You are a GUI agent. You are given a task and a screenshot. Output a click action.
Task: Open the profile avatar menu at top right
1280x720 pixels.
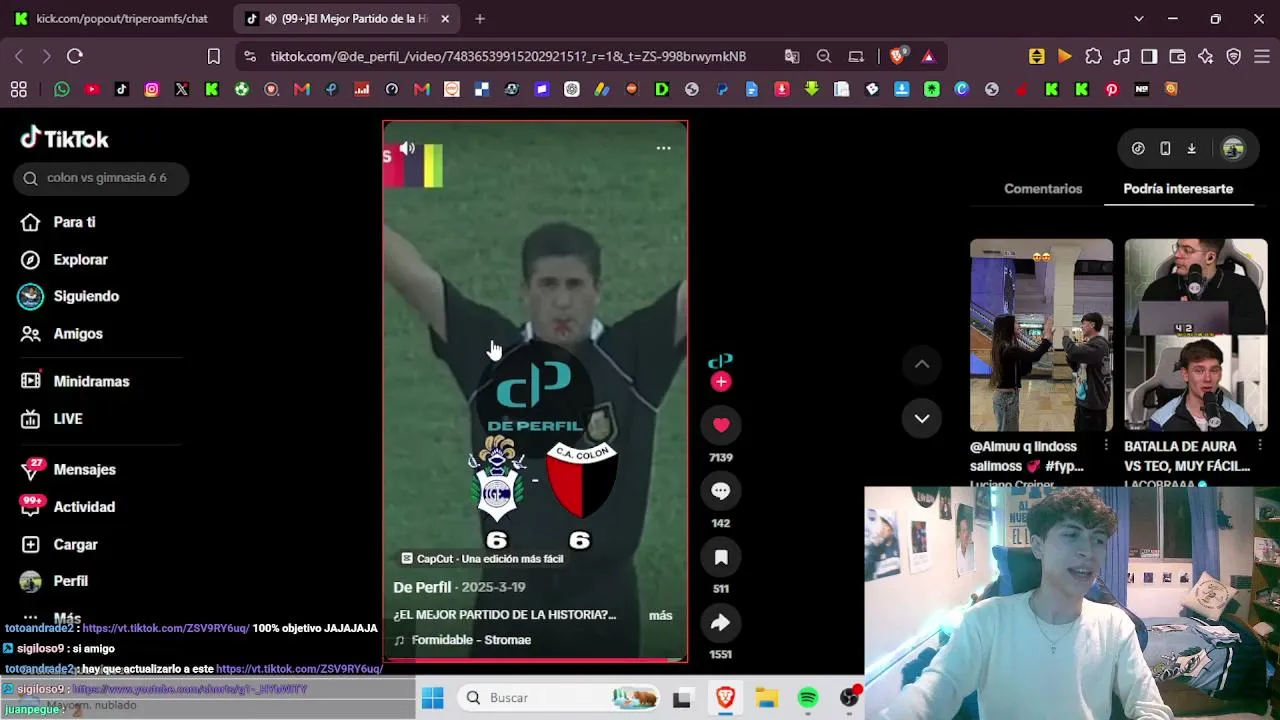(x=1233, y=149)
